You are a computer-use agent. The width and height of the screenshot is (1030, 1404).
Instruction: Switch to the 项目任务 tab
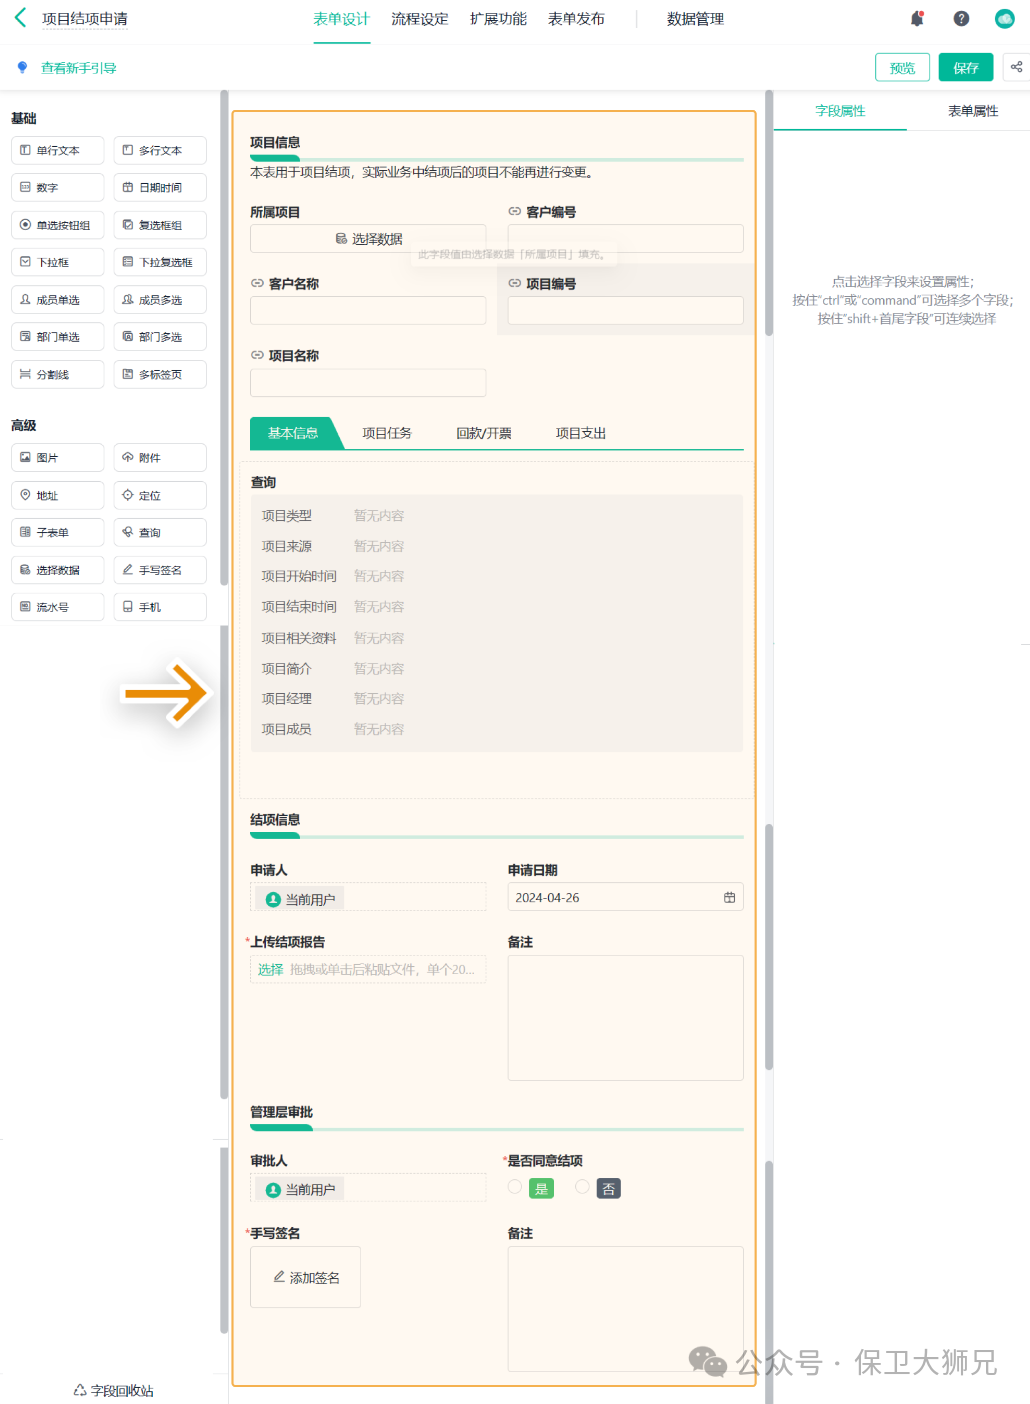coord(386,433)
